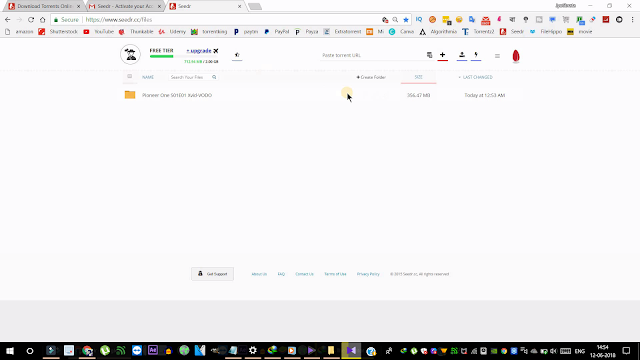Viewport: 640px width, 360px height.
Task: Open the Pioneer One S01E01 folder icon
Action: pos(130,95)
